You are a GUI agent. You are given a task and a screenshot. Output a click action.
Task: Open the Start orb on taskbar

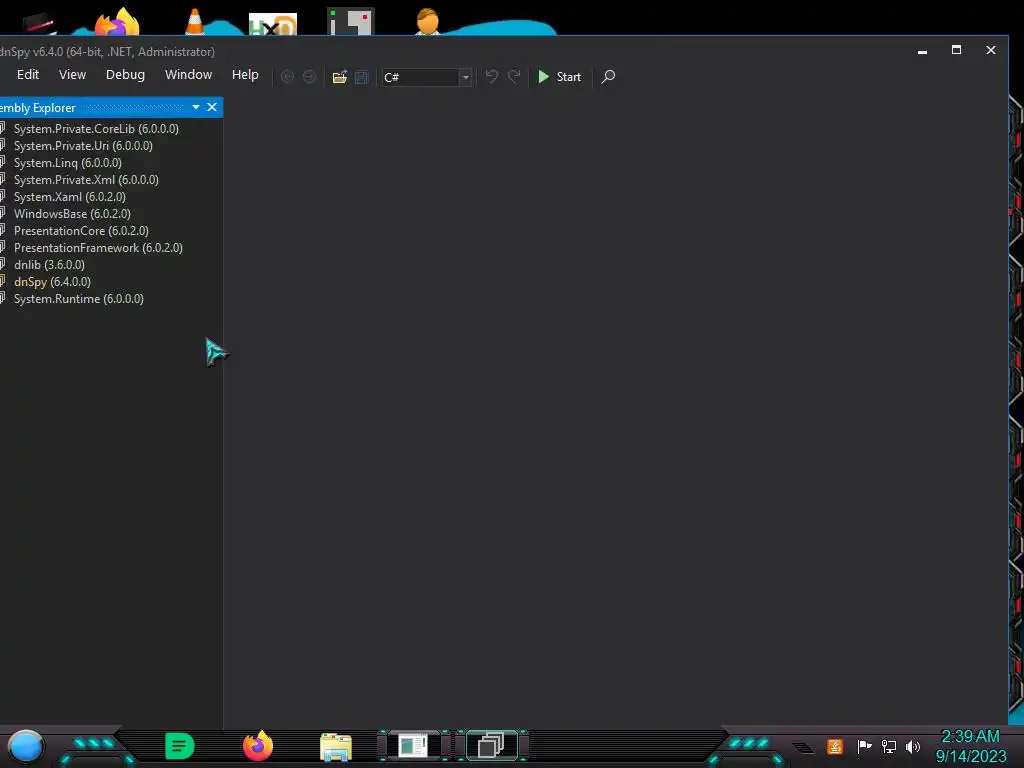25,746
